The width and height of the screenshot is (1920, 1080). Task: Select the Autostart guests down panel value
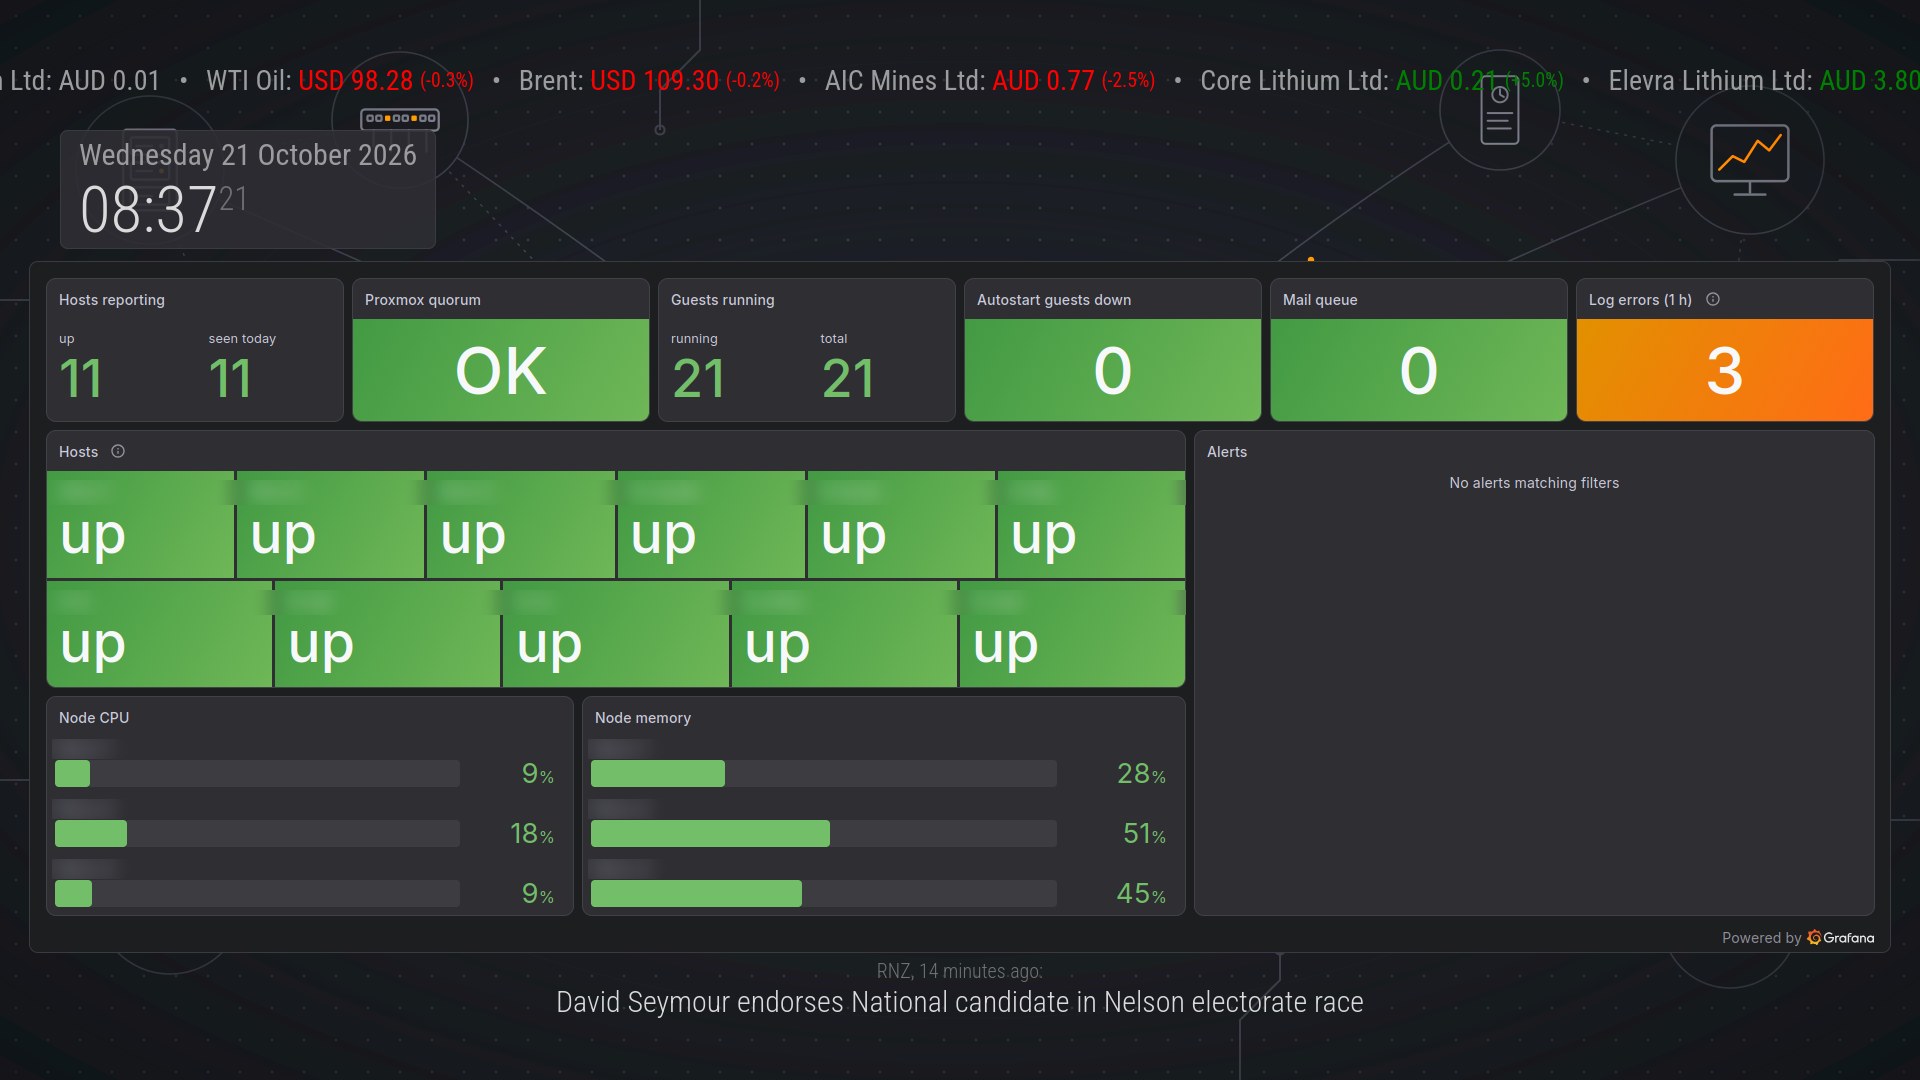coord(1112,370)
